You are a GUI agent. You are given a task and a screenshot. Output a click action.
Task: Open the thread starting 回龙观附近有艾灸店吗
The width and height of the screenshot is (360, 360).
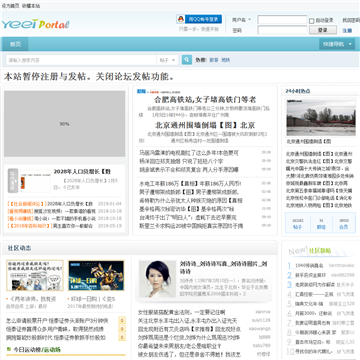190,329
